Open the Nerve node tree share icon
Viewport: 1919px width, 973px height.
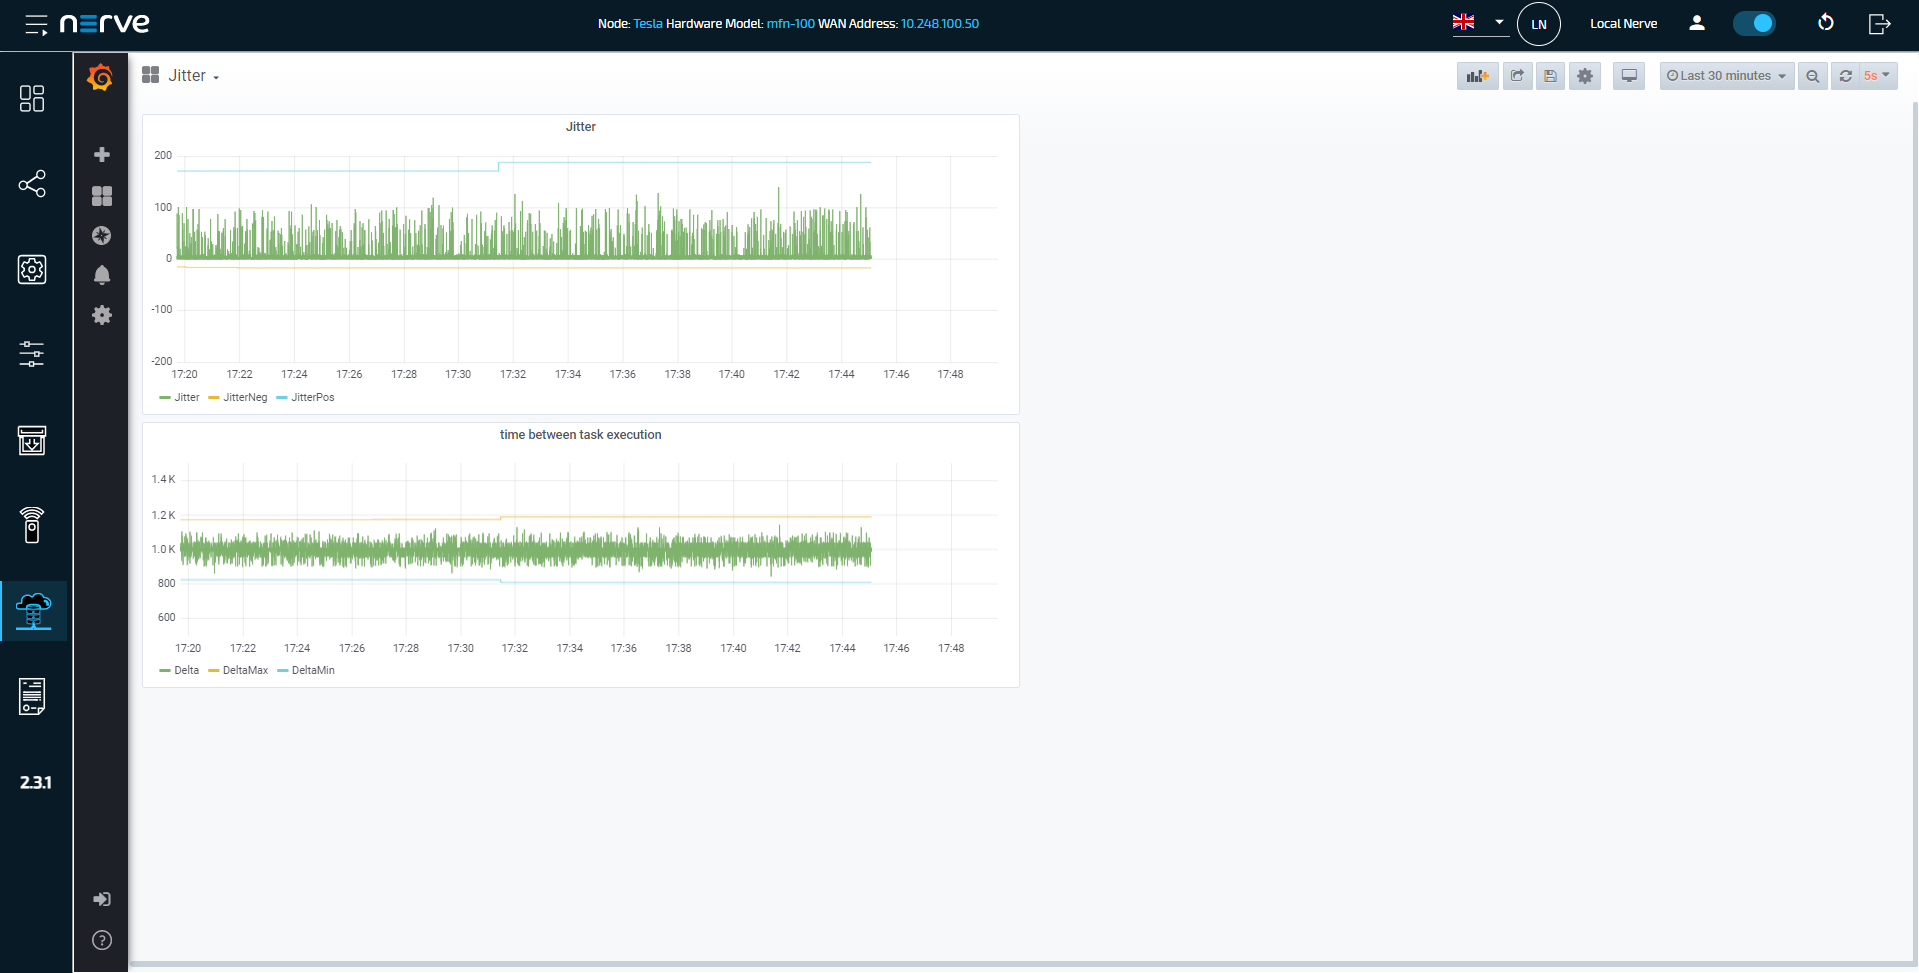click(x=33, y=184)
